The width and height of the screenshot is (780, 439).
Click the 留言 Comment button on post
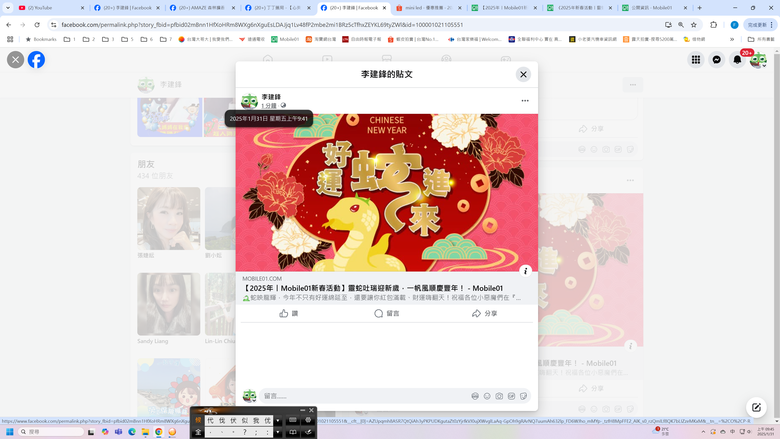click(387, 313)
